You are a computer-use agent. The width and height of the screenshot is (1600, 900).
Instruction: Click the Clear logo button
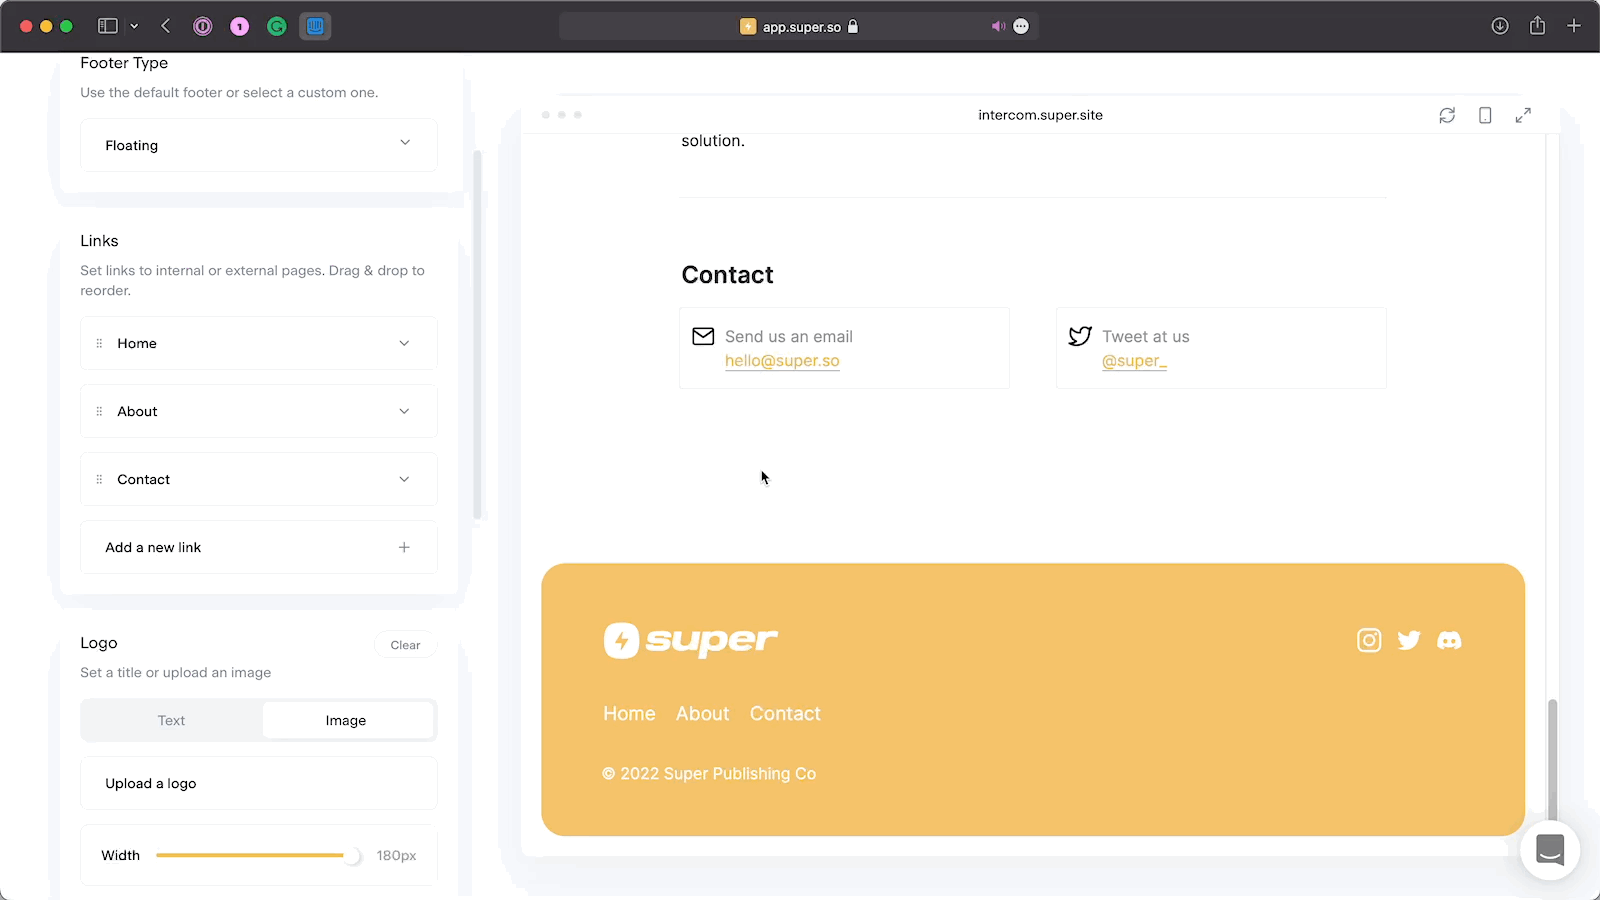(405, 645)
